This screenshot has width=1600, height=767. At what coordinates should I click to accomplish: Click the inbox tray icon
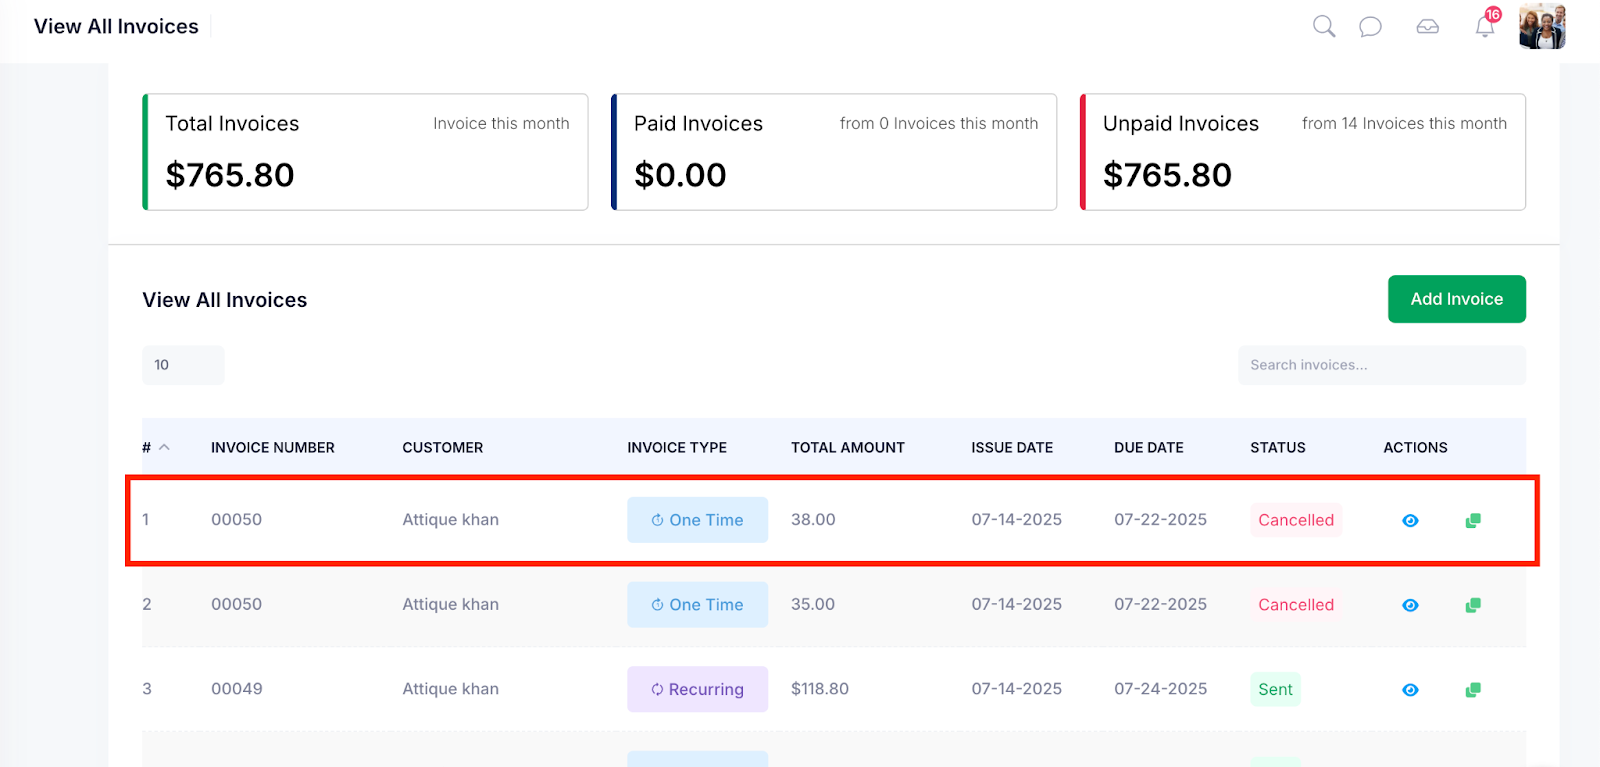pos(1428,27)
